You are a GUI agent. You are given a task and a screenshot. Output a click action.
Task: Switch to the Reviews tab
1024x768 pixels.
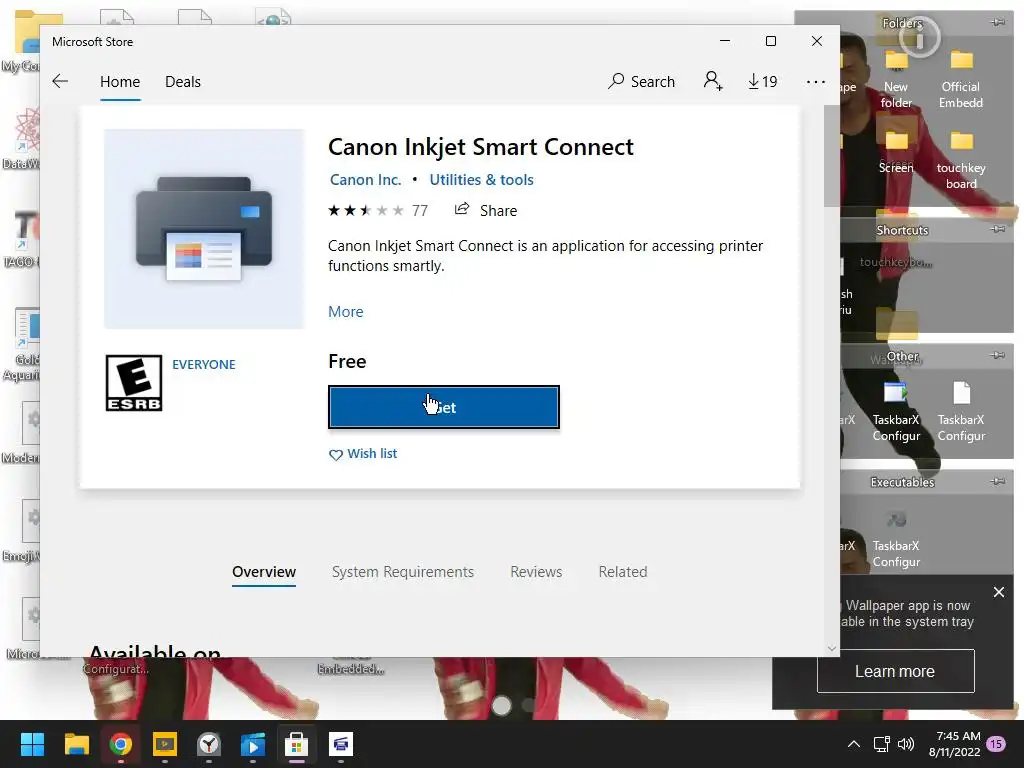click(x=536, y=572)
